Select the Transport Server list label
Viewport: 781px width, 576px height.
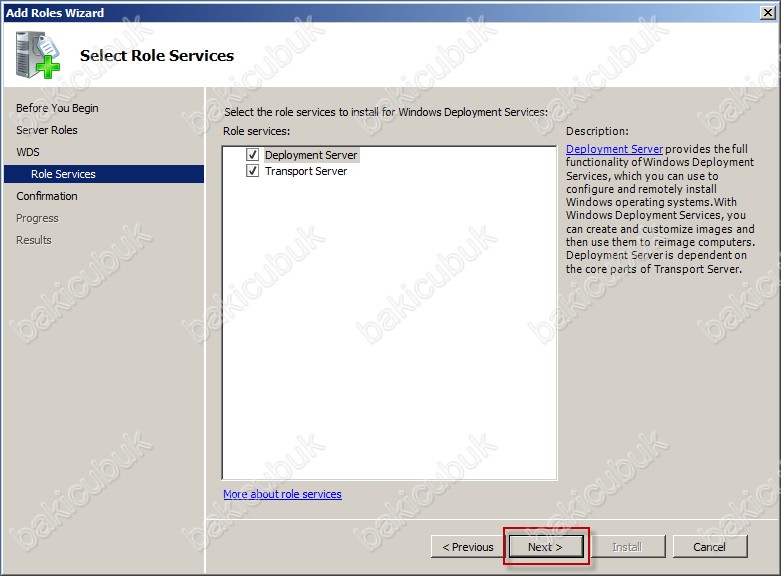(x=306, y=171)
